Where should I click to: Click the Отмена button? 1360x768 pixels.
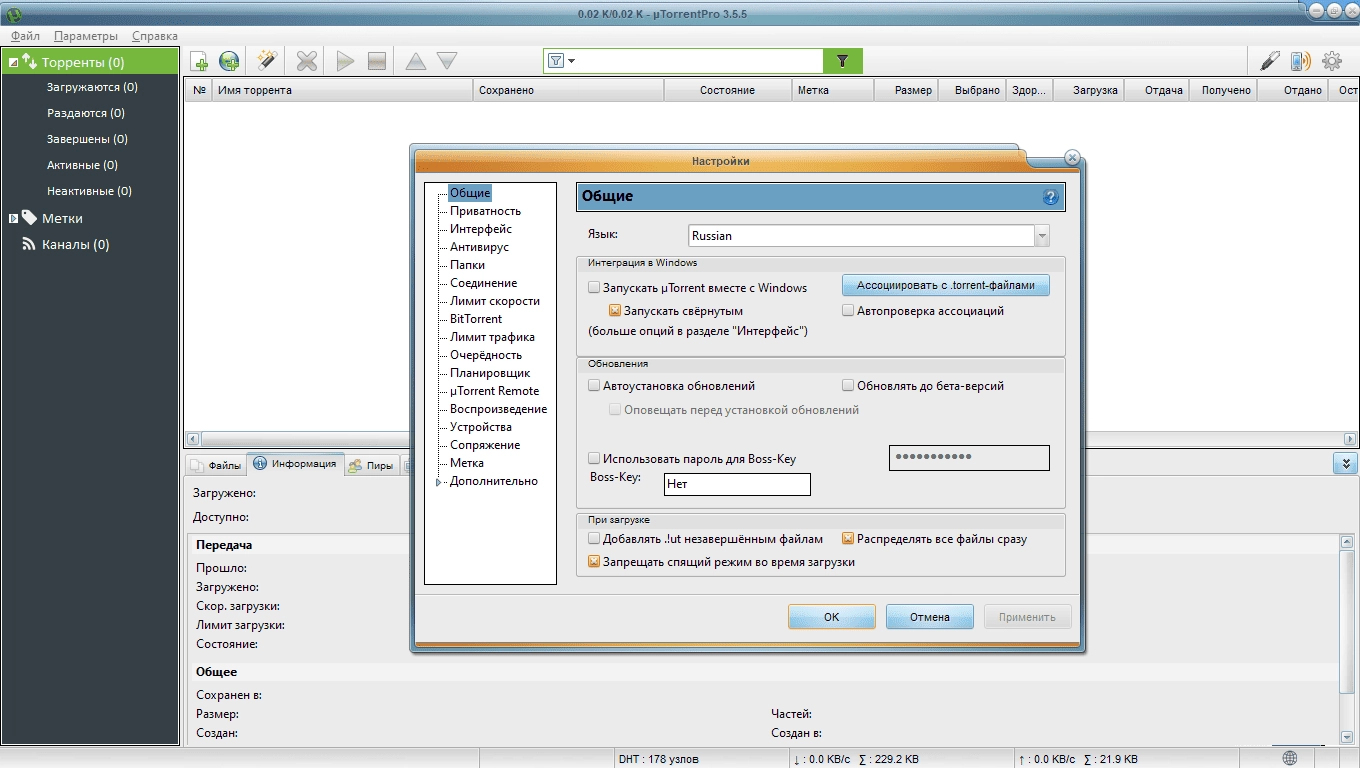[929, 617]
